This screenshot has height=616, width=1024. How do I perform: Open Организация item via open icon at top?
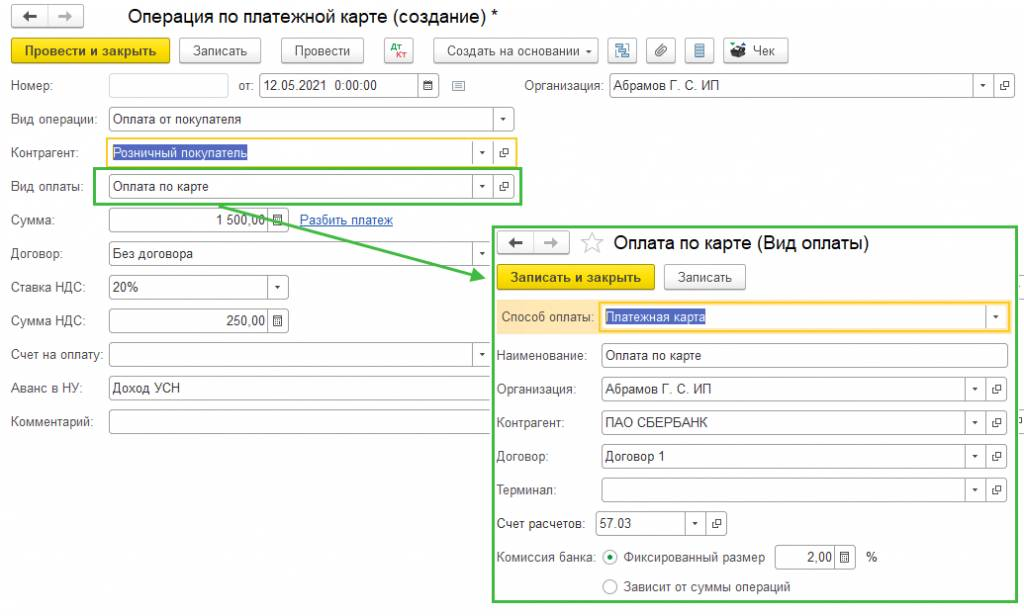click(x=1004, y=86)
